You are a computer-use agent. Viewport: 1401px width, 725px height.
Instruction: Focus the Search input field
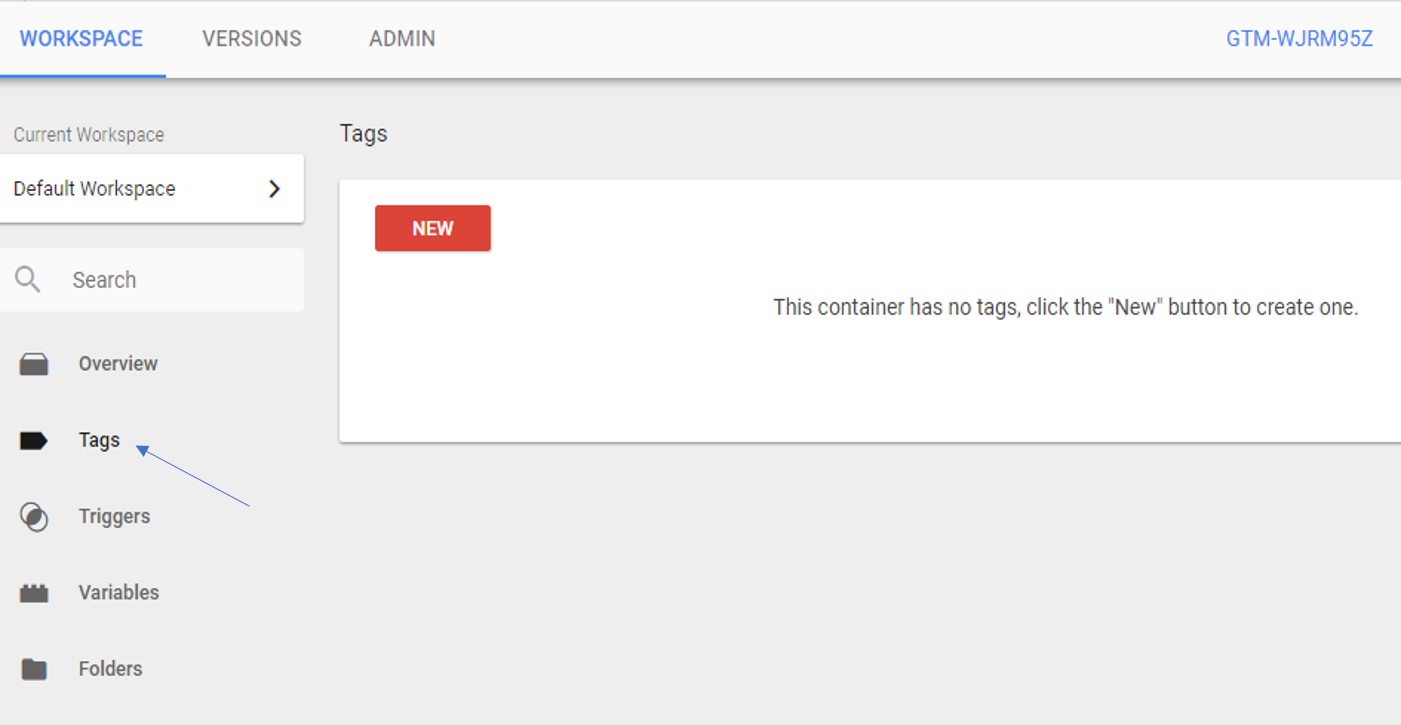coord(152,280)
